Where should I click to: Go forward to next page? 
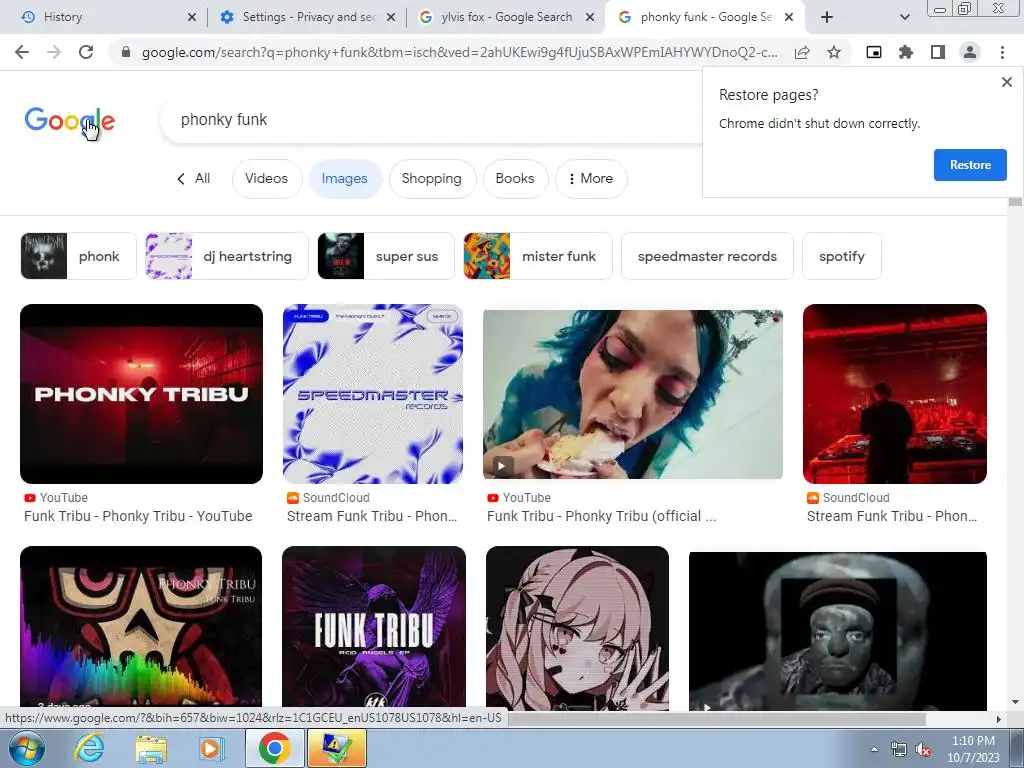click(x=54, y=52)
